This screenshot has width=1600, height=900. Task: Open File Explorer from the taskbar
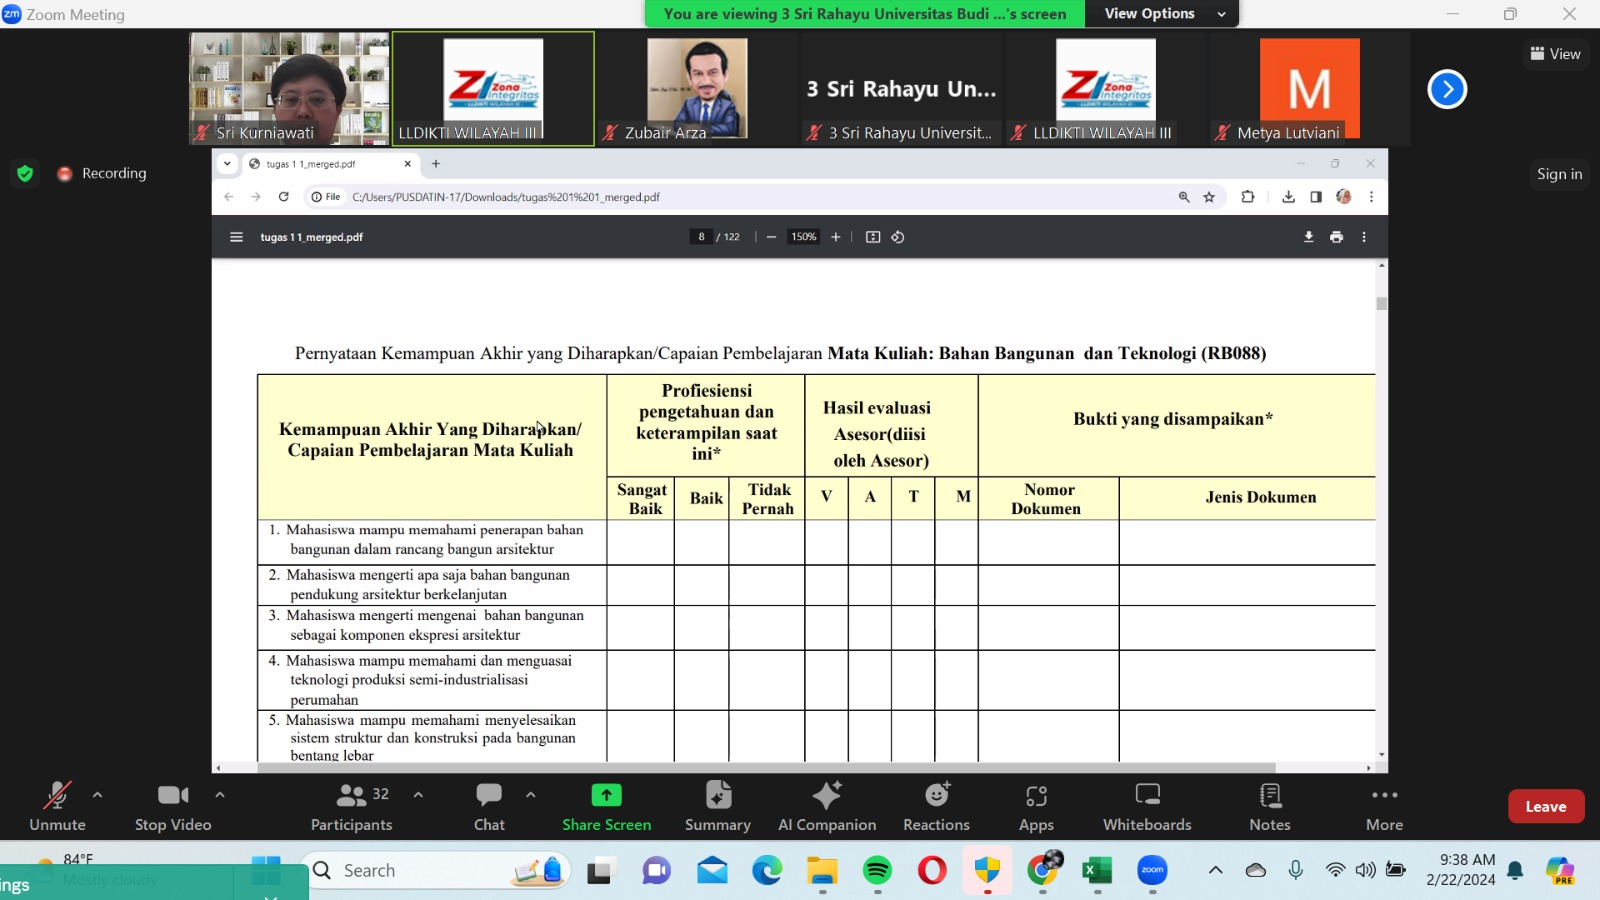tap(822, 871)
